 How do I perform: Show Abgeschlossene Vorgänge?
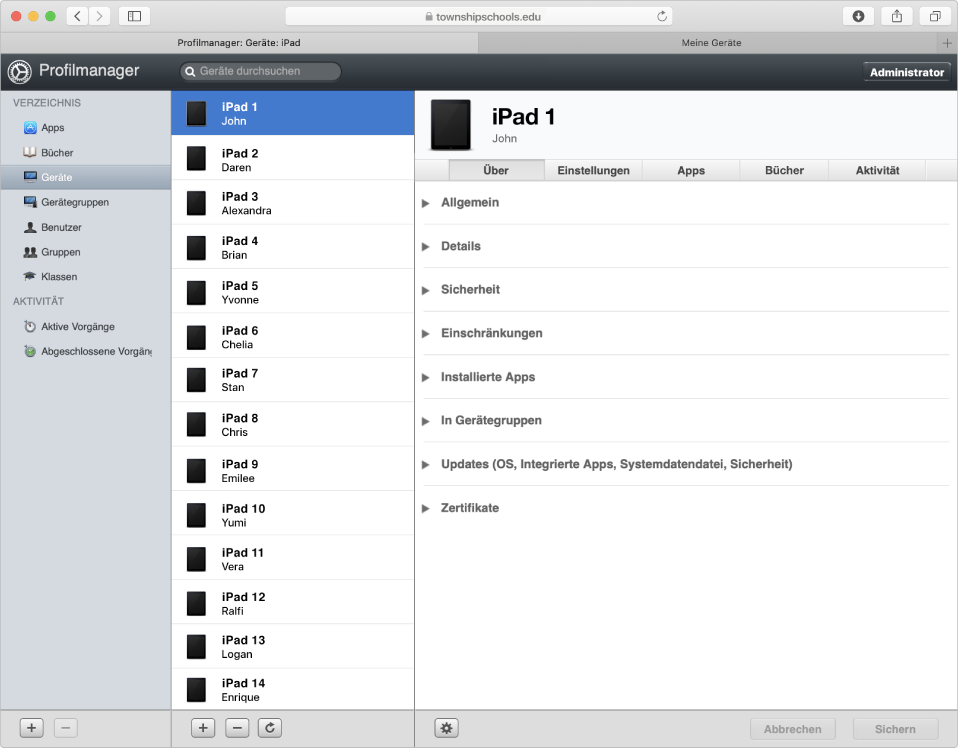click(x=86, y=351)
